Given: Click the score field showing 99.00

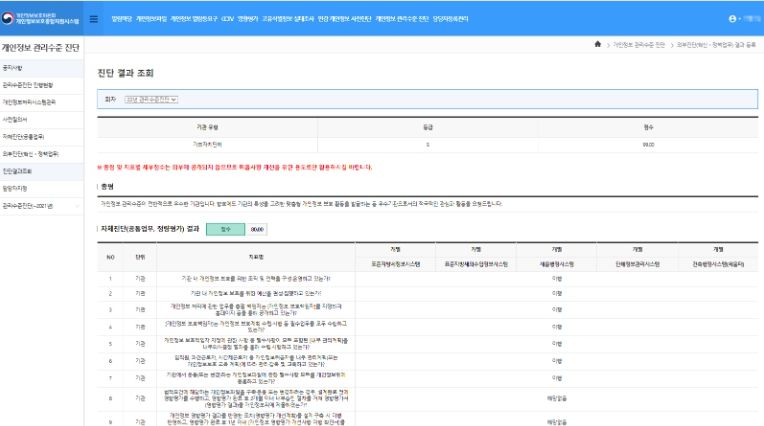Looking at the screenshot, I should (257, 229).
